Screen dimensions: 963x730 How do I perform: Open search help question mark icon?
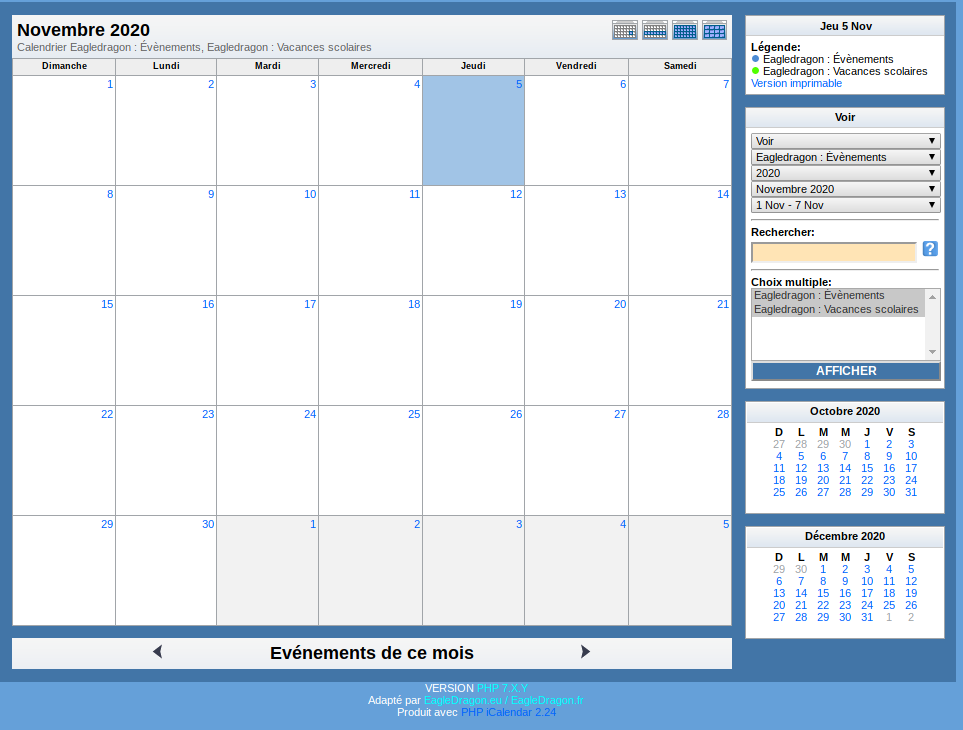point(930,249)
